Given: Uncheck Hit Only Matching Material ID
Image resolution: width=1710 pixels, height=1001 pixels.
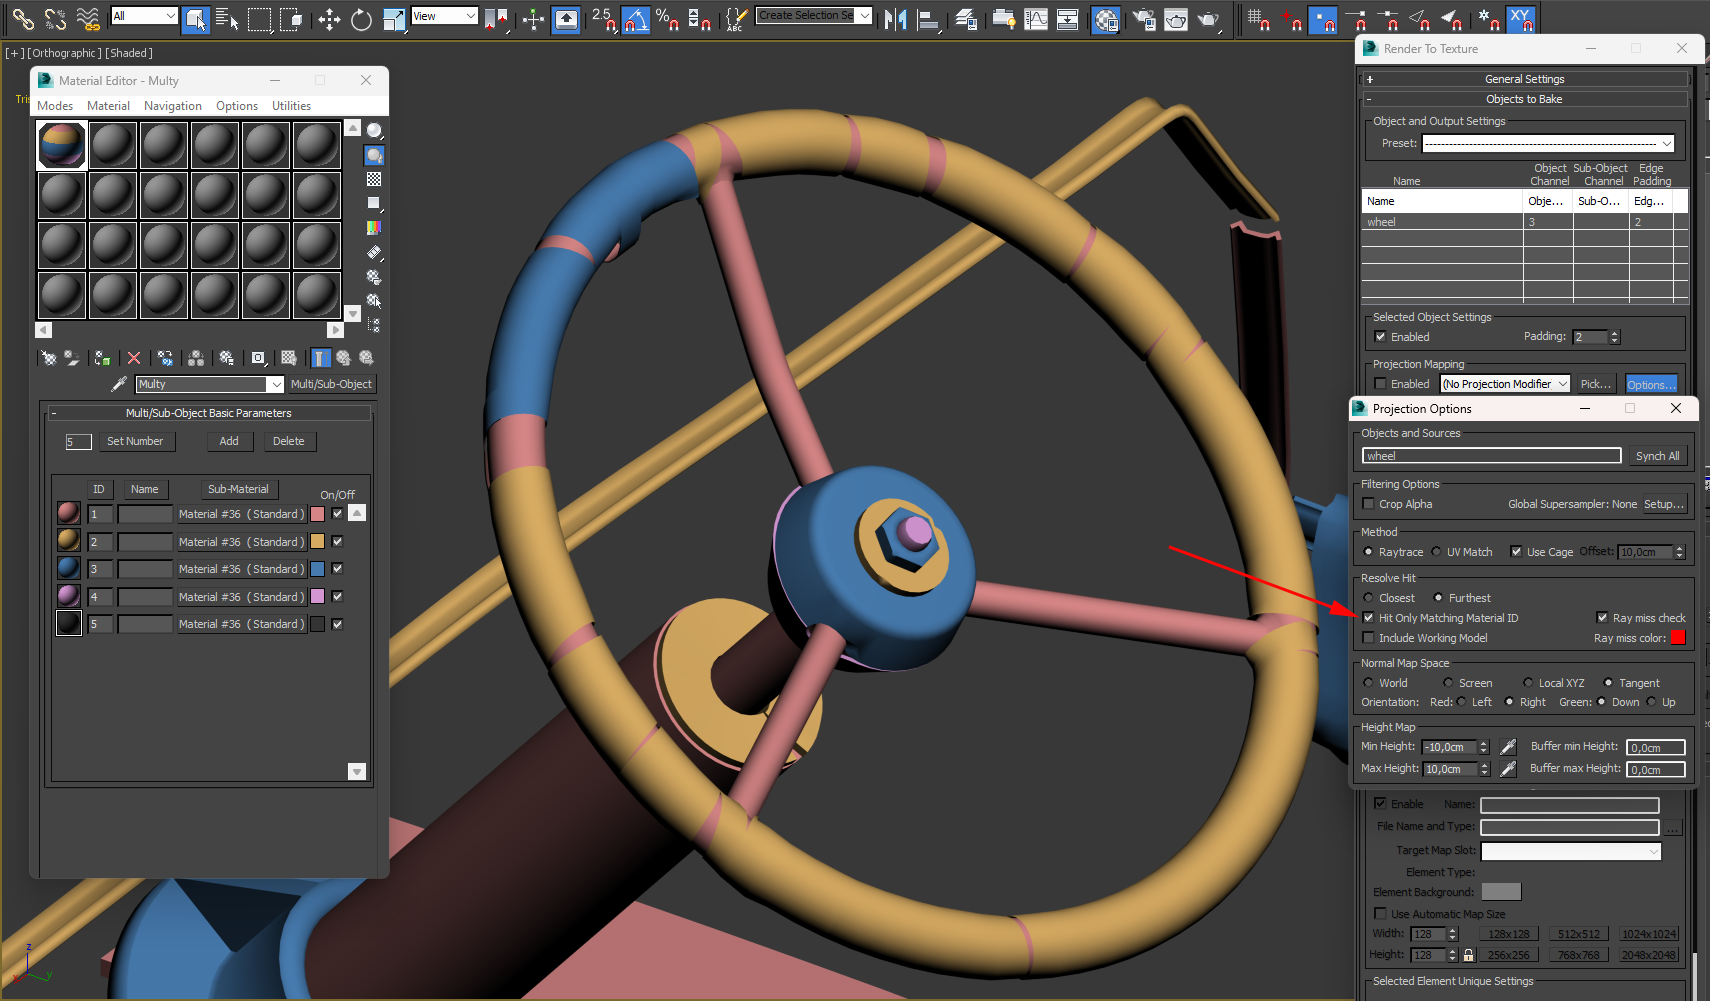Looking at the screenshot, I should coord(1368,618).
